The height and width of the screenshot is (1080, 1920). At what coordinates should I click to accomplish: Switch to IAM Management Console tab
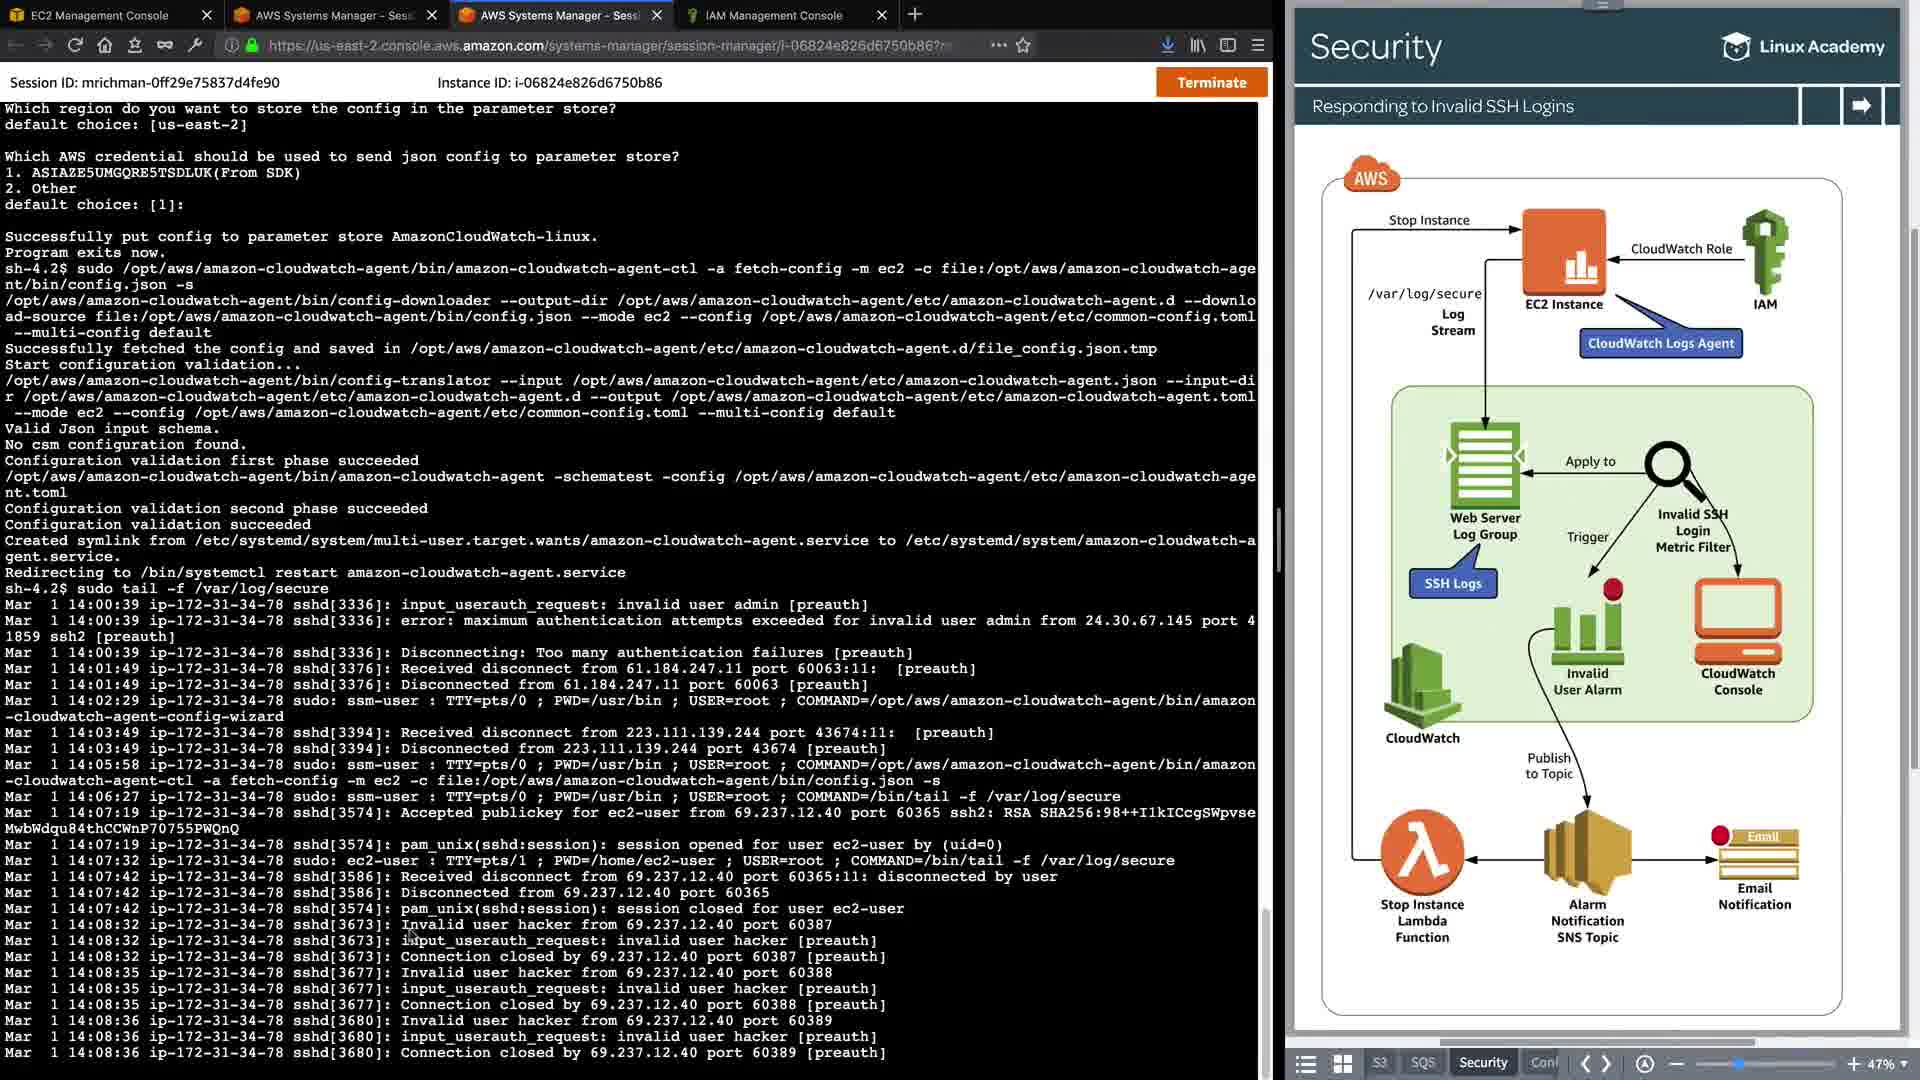click(773, 15)
